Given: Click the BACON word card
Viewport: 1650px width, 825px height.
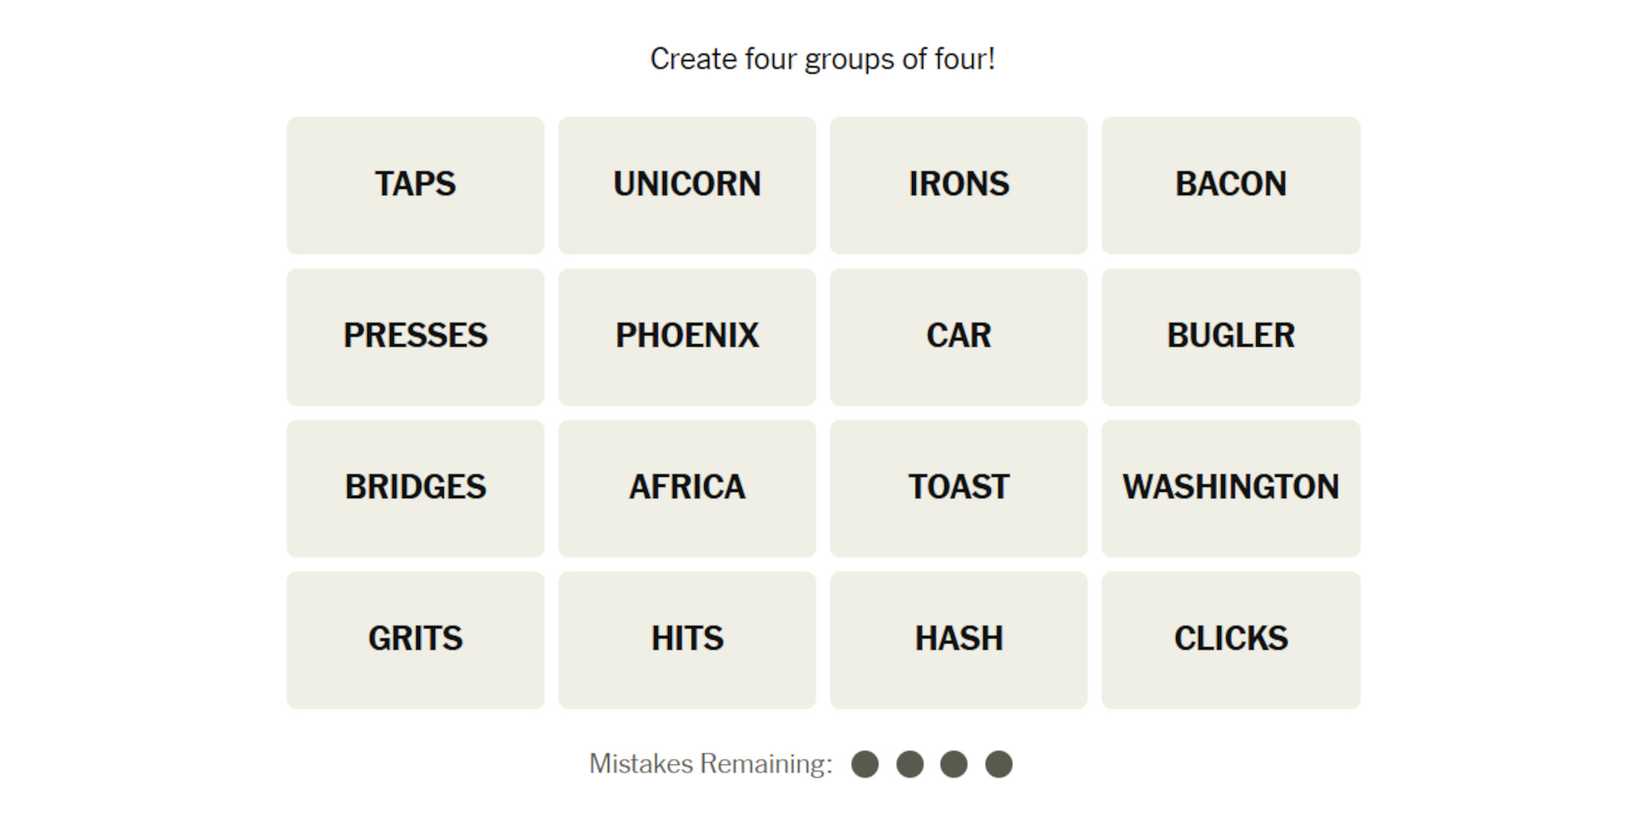Looking at the screenshot, I should [1230, 185].
